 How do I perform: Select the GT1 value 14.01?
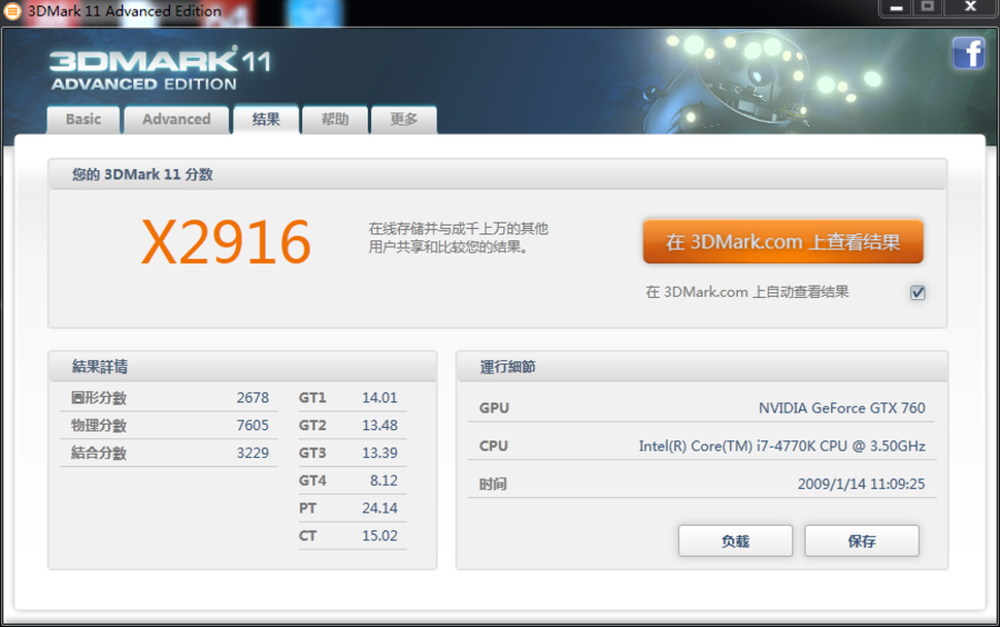[x=379, y=398]
